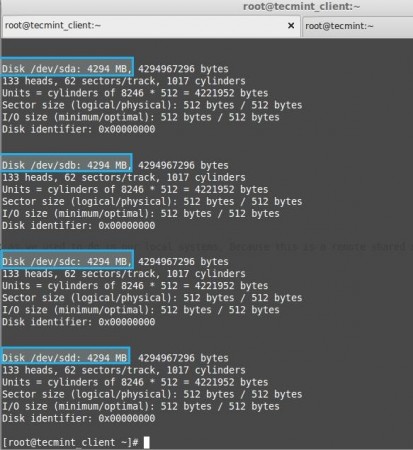Click the Disk identifier line under /dev/sda
This screenshot has height=450, width=413.
pos(79,129)
